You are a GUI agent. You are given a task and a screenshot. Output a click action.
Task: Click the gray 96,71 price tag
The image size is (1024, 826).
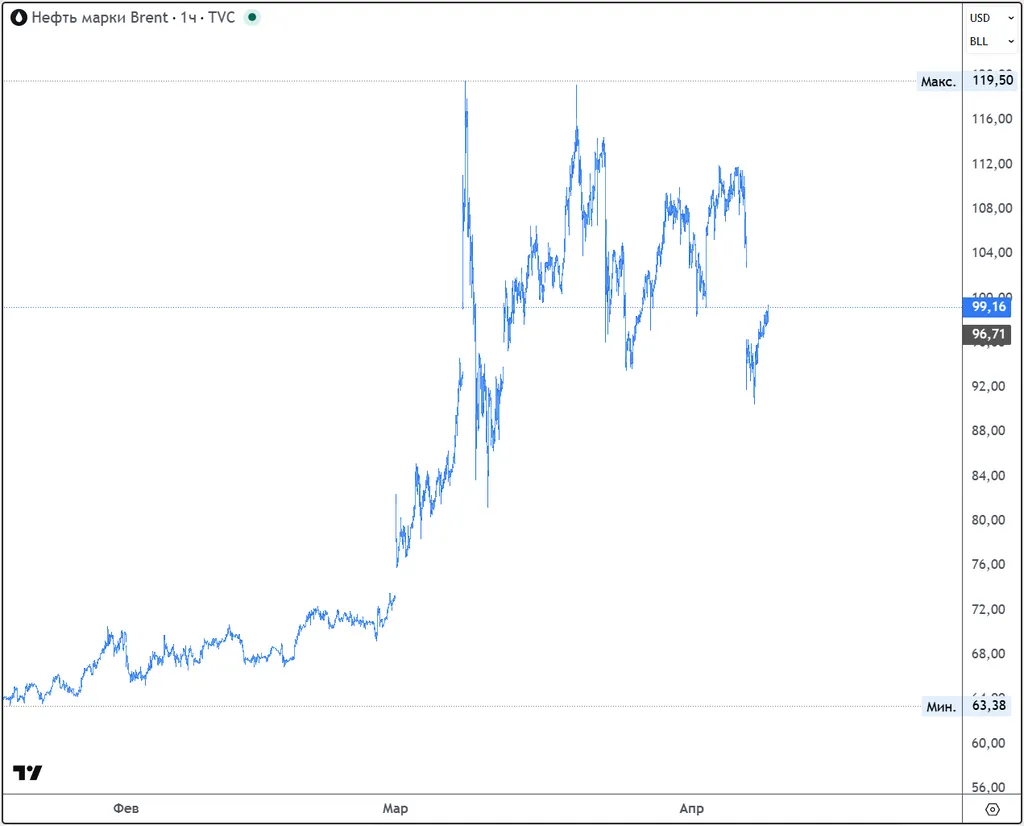pos(989,335)
